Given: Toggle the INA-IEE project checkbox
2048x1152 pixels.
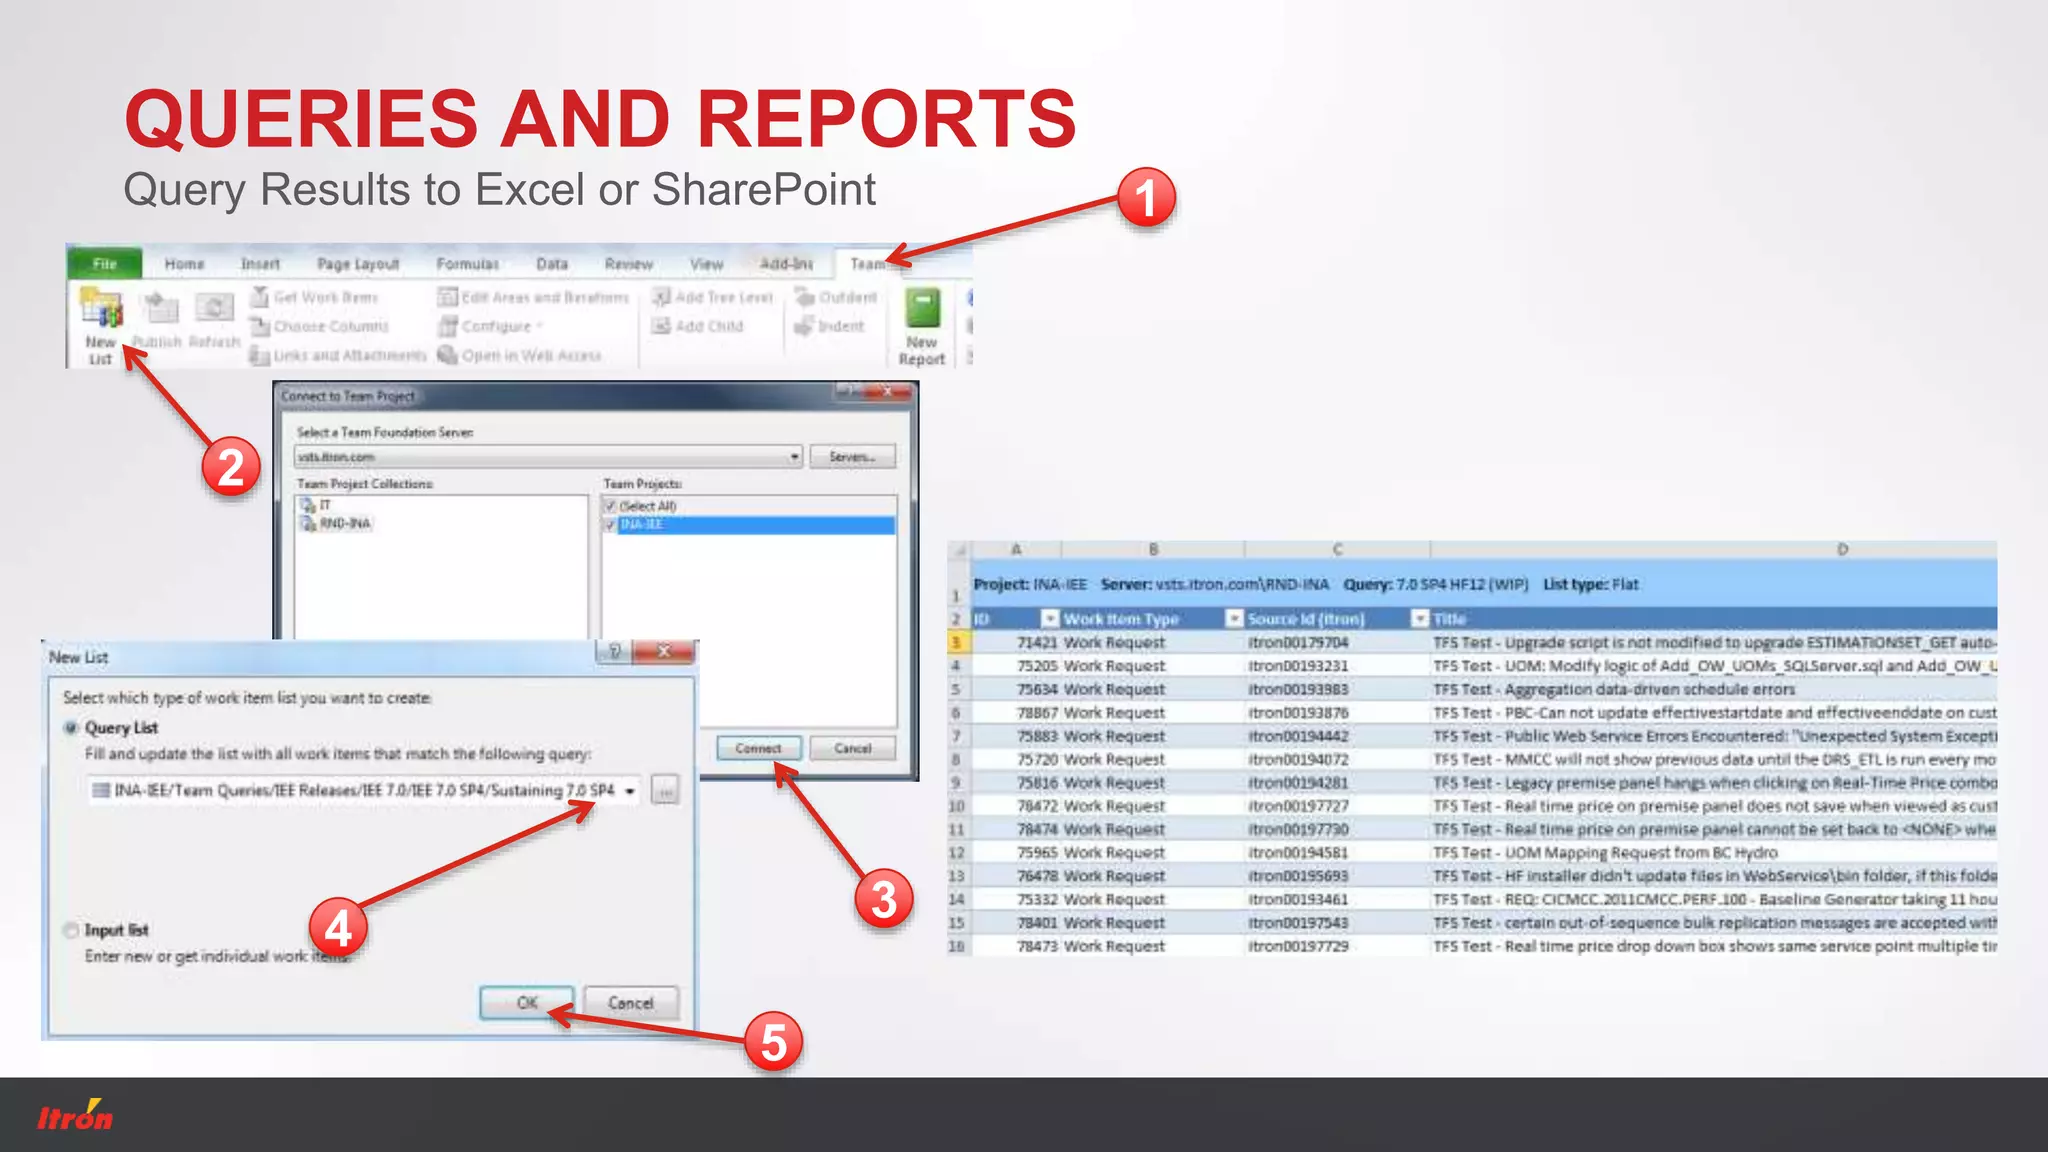Looking at the screenshot, I should tap(610, 525).
